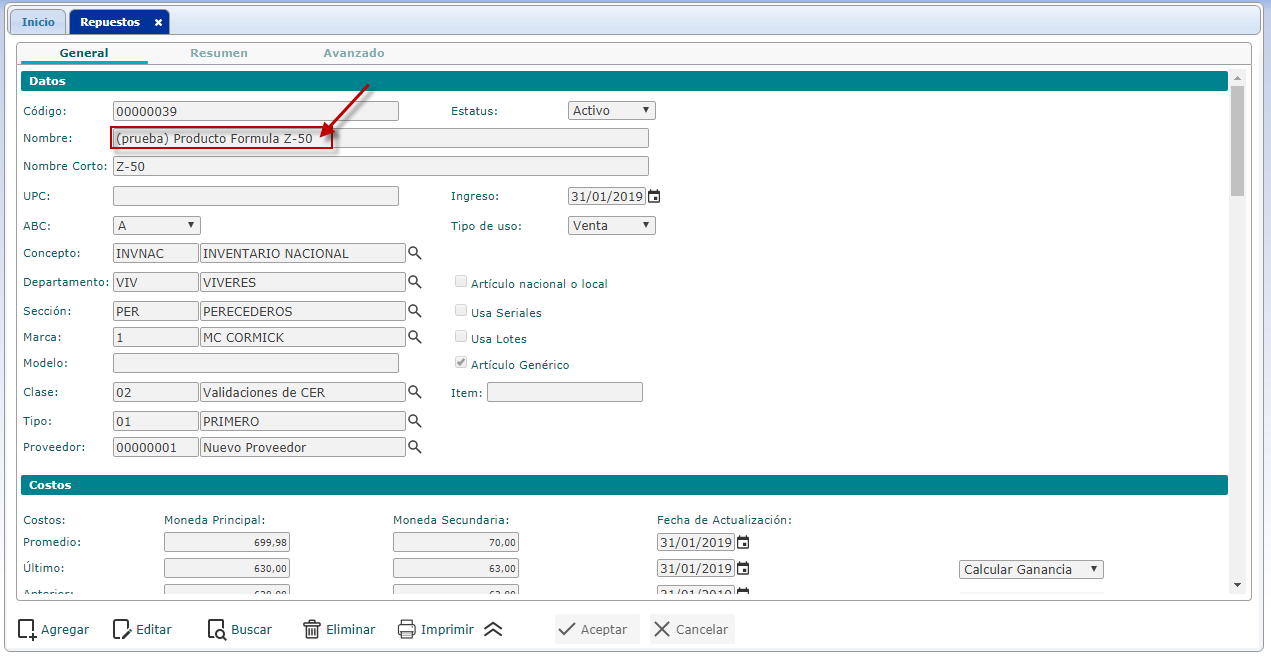Close the Repuestos tab
Screen dimensions: 1271x660
click(x=158, y=22)
